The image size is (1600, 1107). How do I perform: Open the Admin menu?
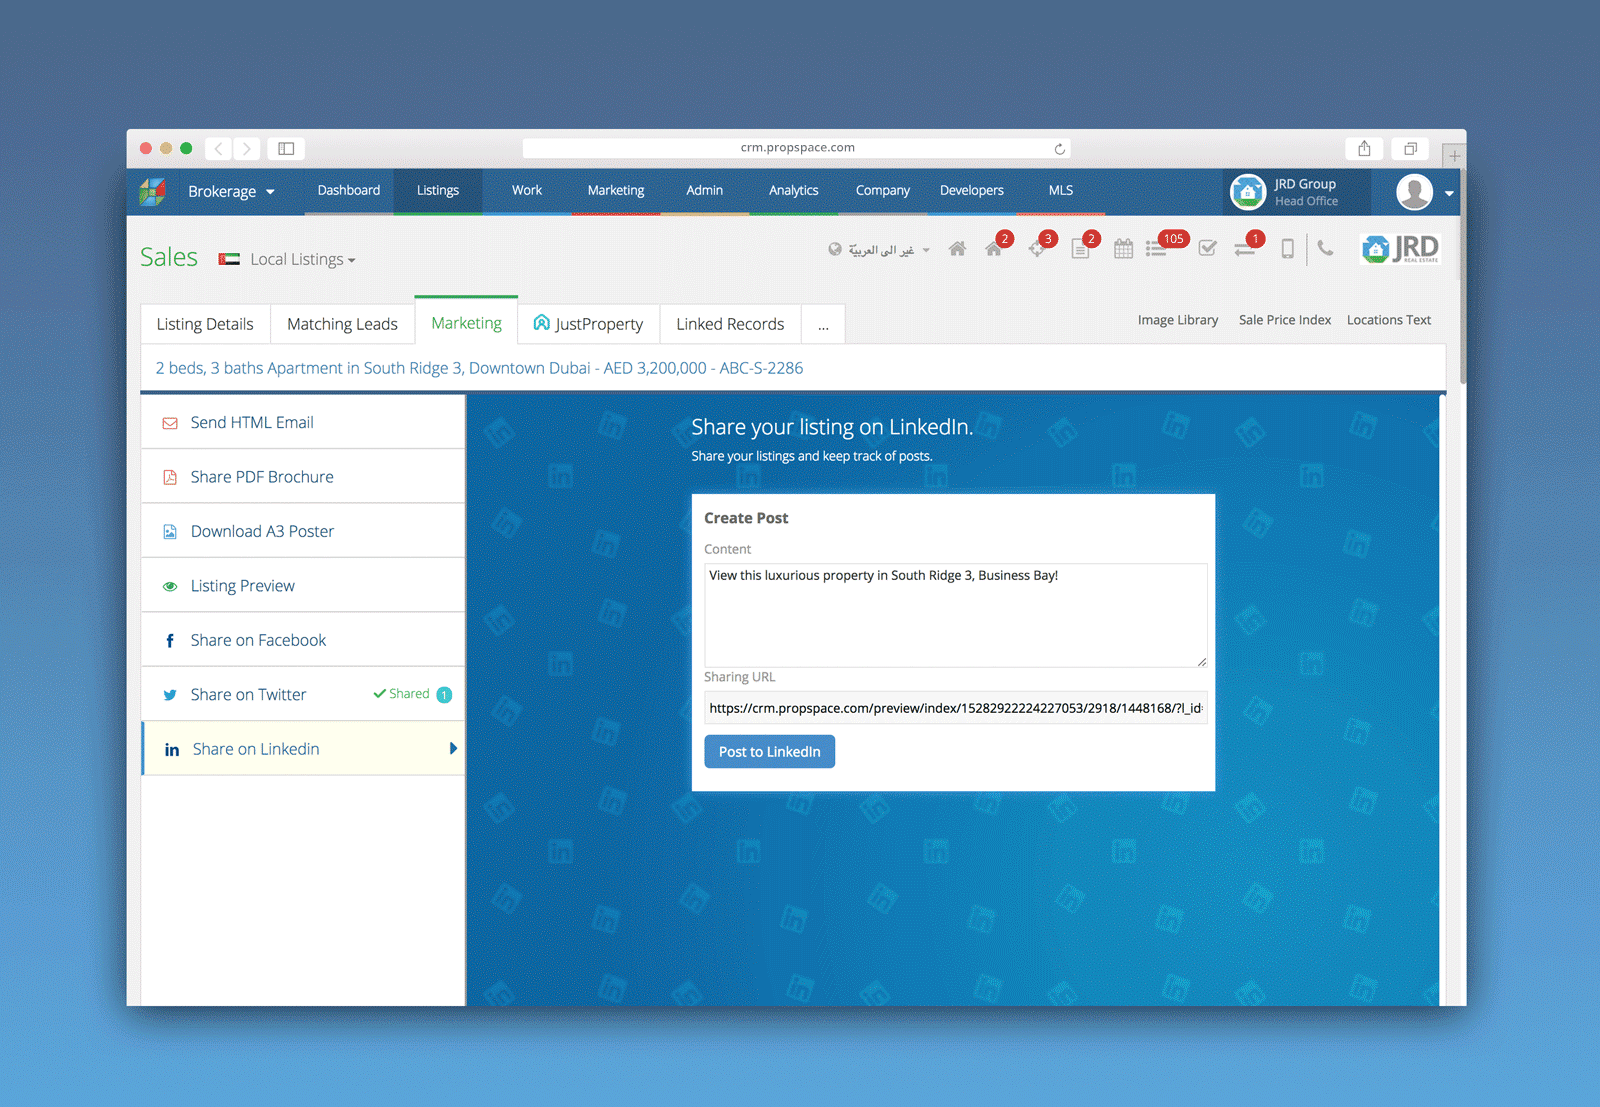705,190
